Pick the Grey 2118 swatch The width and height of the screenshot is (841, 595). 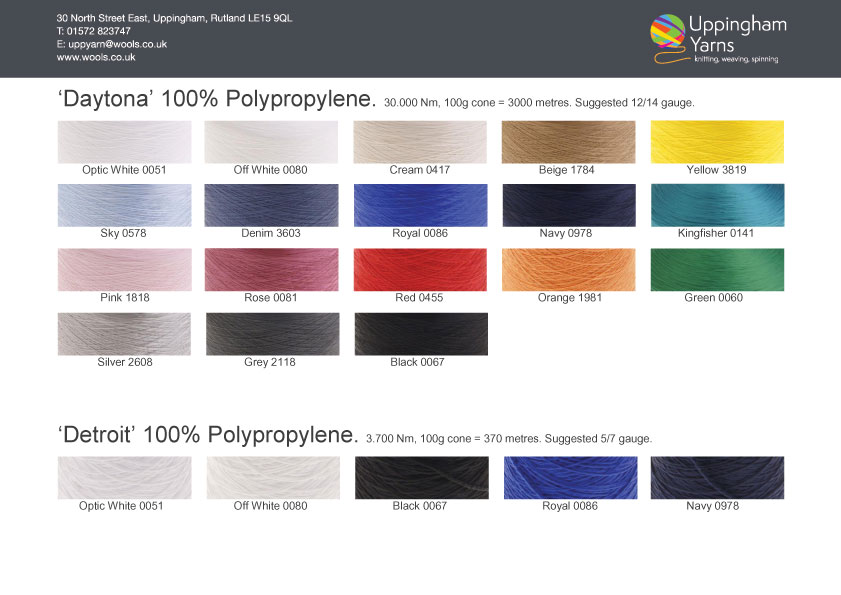point(271,333)
